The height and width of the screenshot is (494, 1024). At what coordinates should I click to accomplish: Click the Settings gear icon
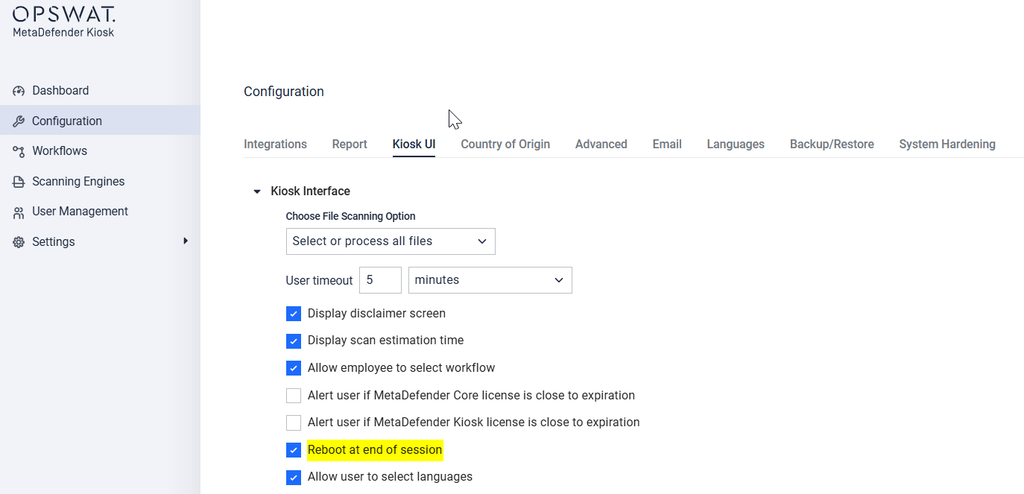pyautogui.click(x=19, y=242)
